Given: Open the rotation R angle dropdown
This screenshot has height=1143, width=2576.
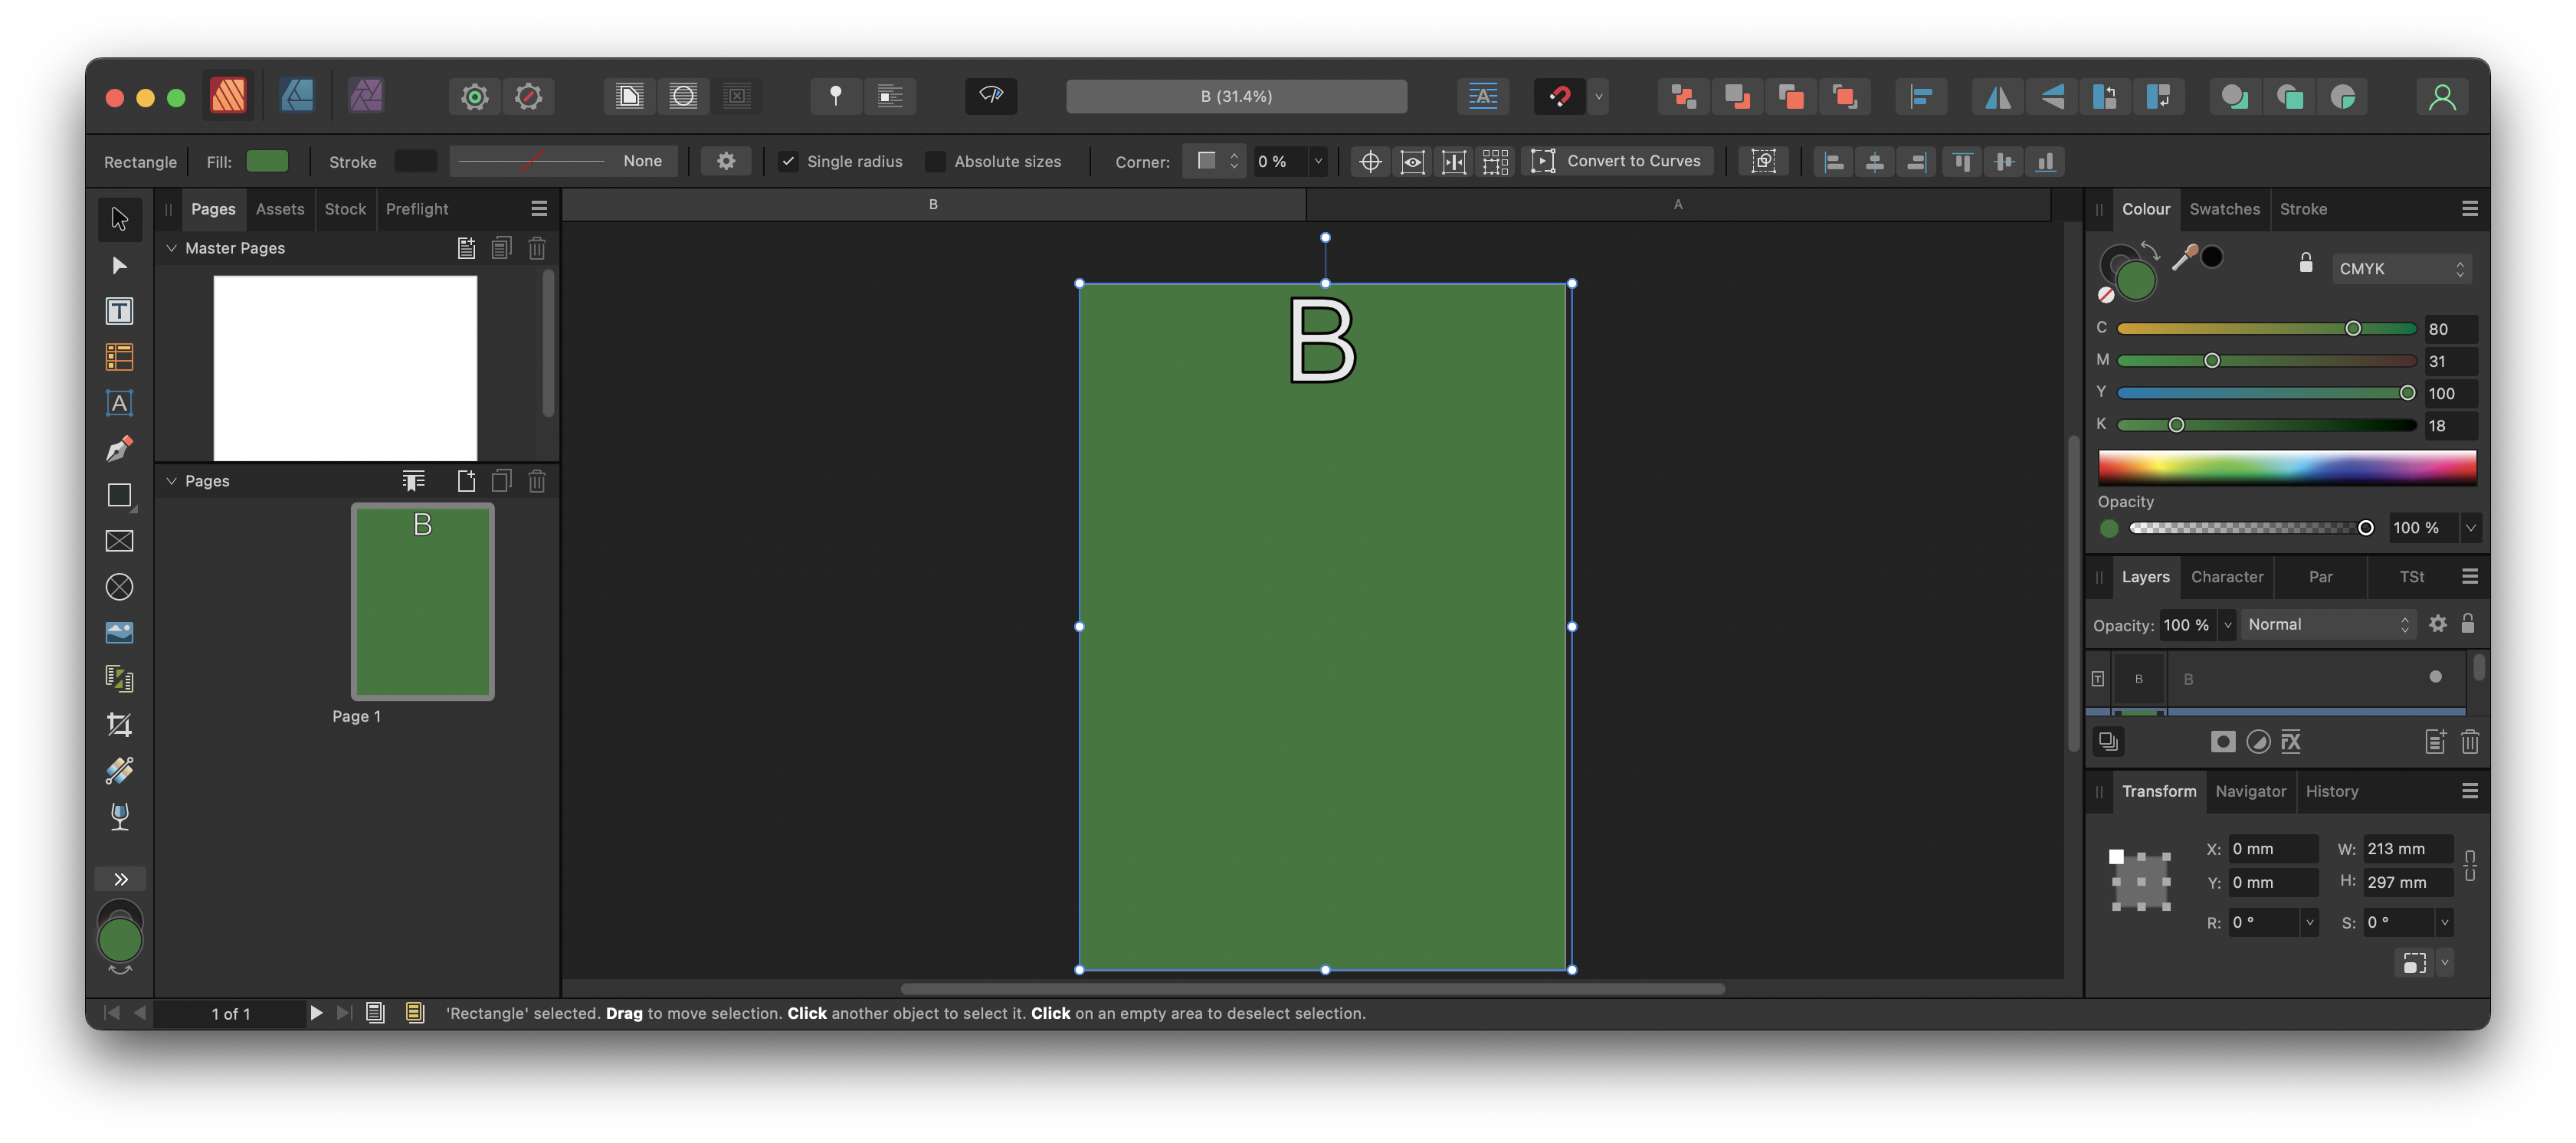Looking at the screenshot, I should (x=2309, y=923).
